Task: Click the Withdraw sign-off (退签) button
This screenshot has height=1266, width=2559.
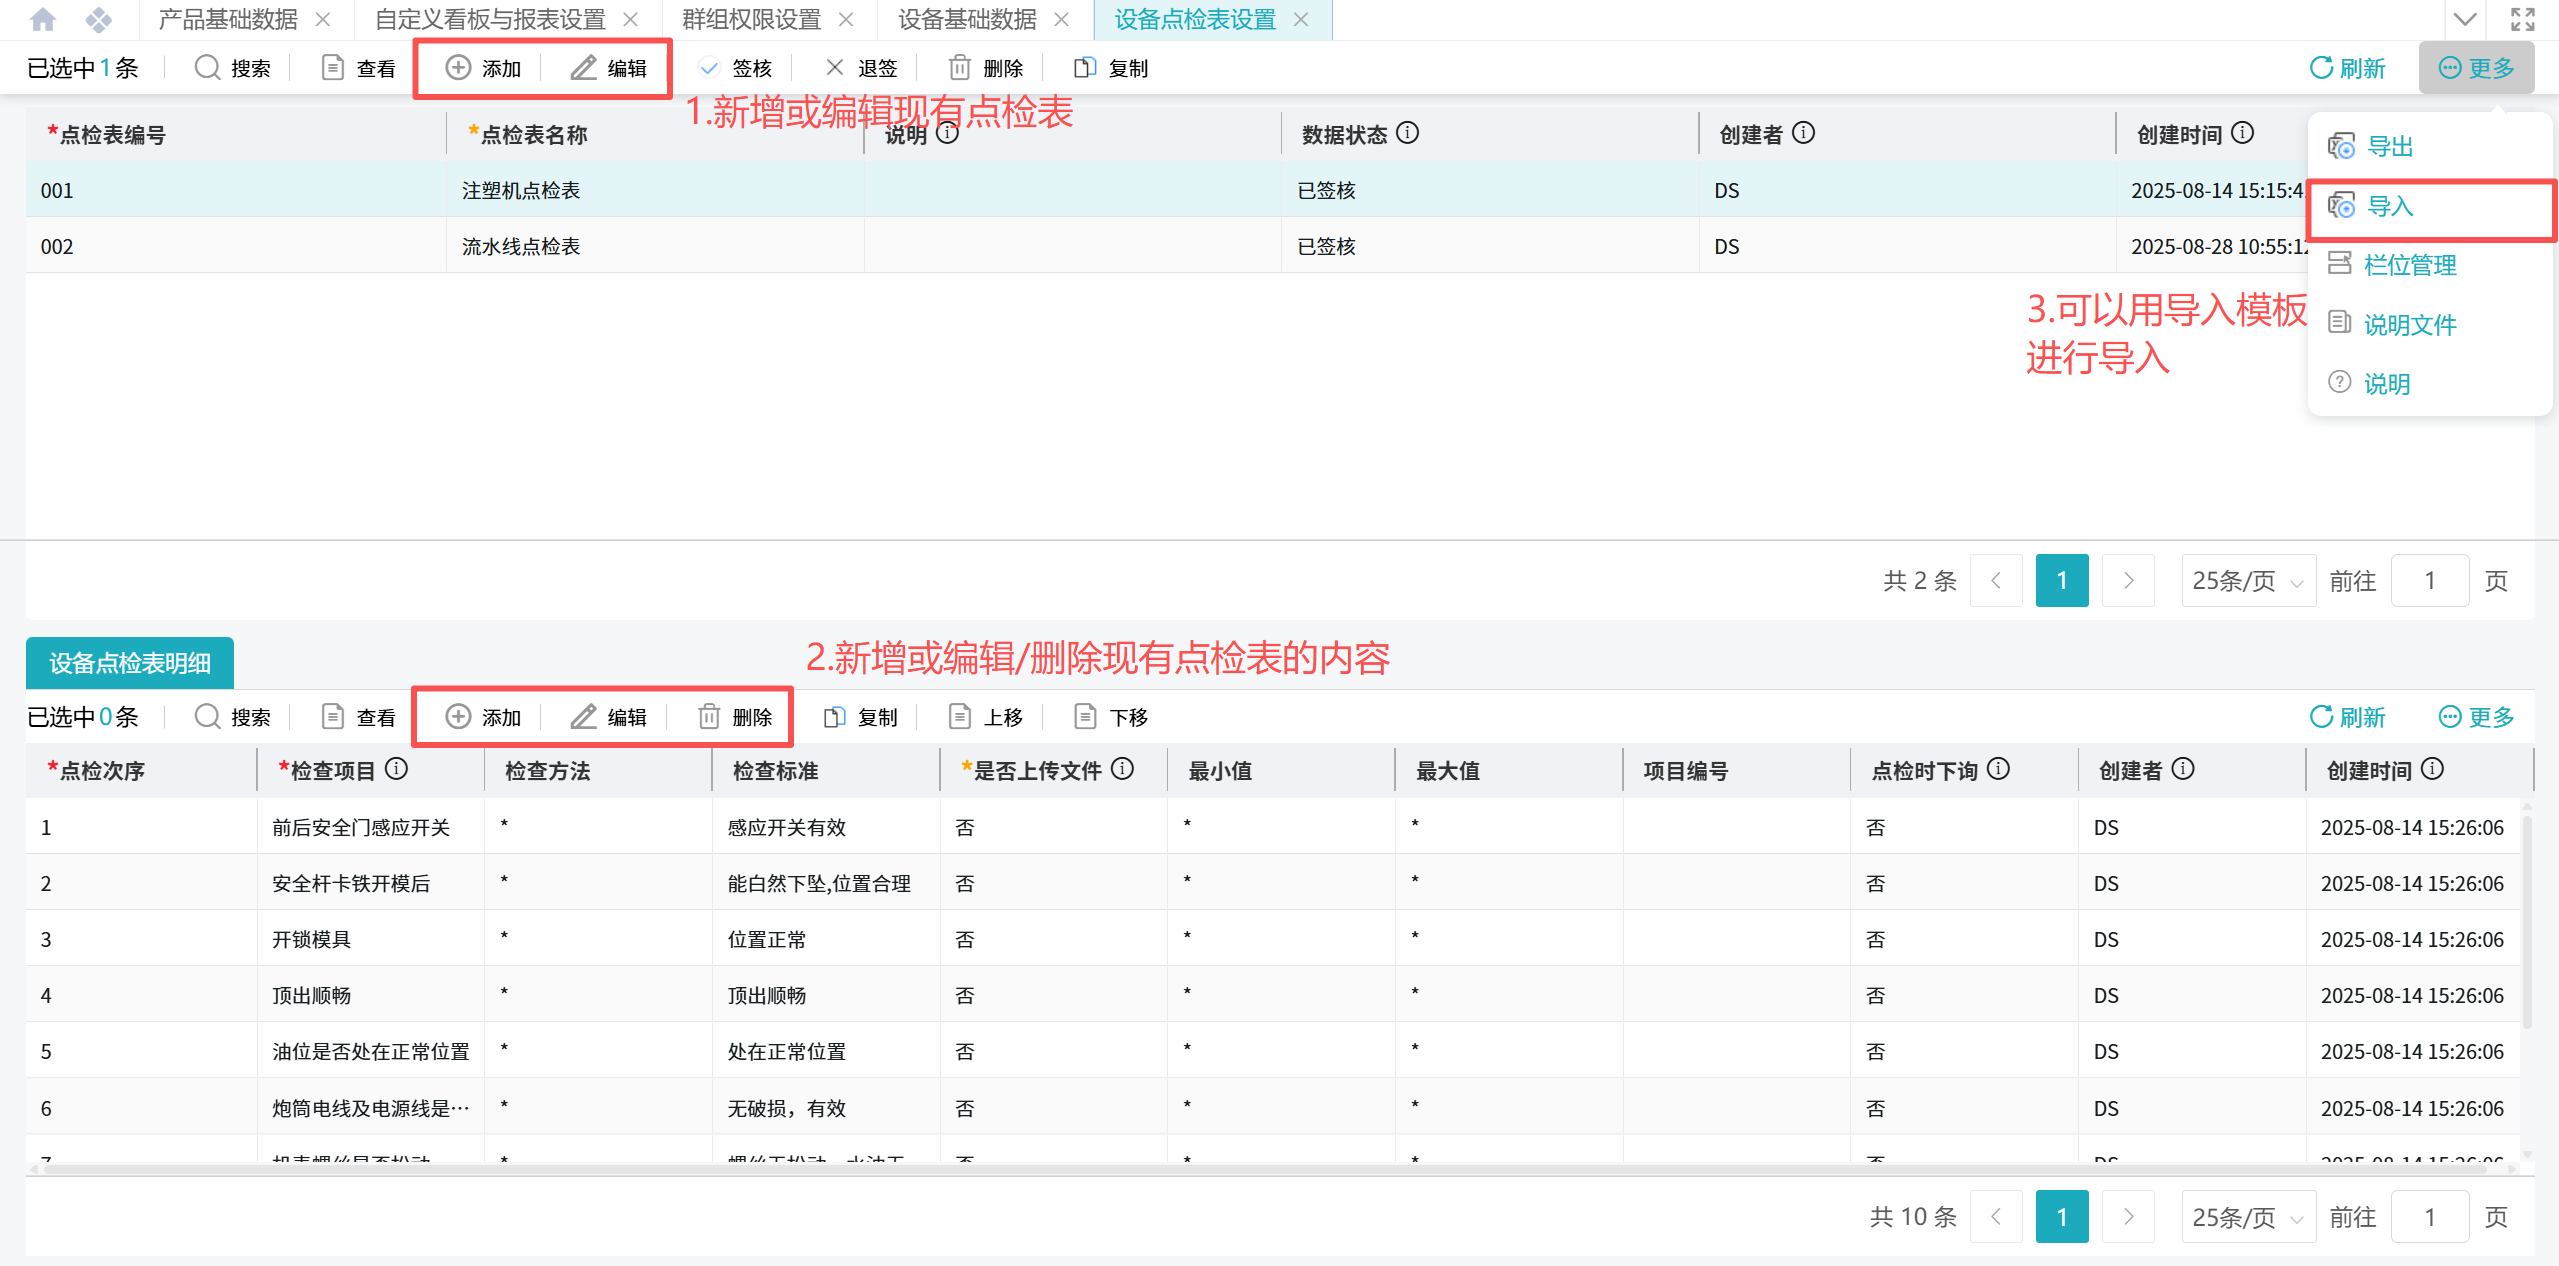Action: 861,68
